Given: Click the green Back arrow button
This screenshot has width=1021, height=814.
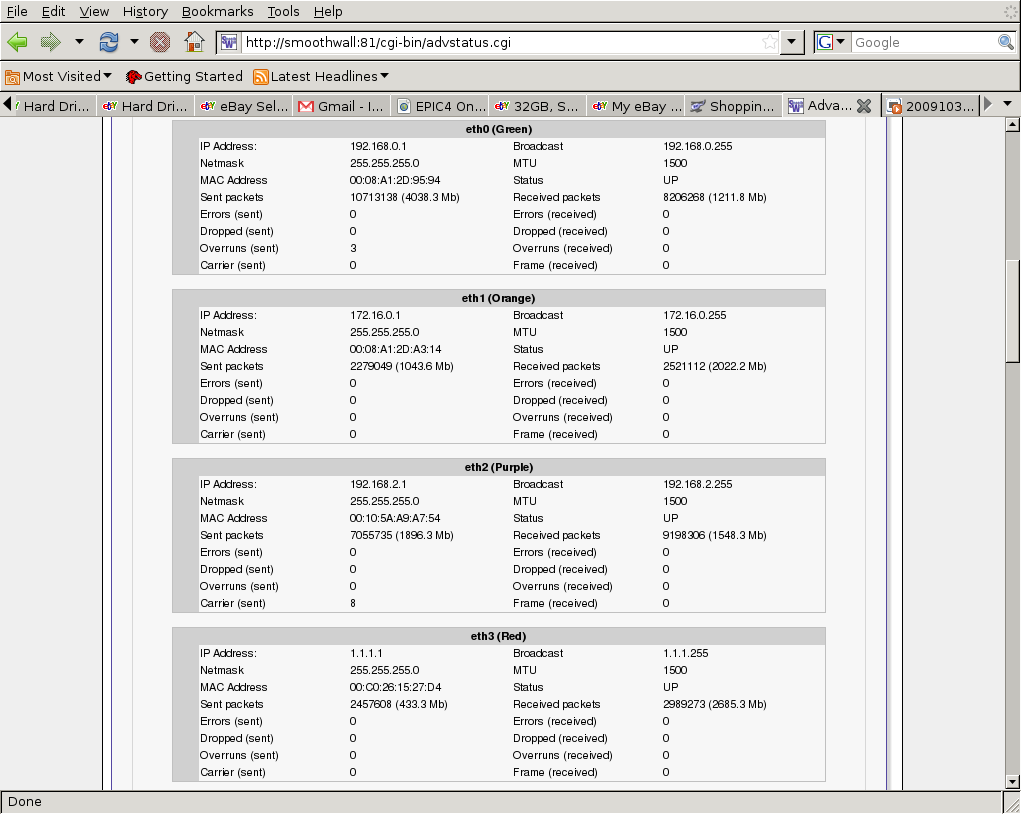Looking at the screenshot, I should pos(17,42).
